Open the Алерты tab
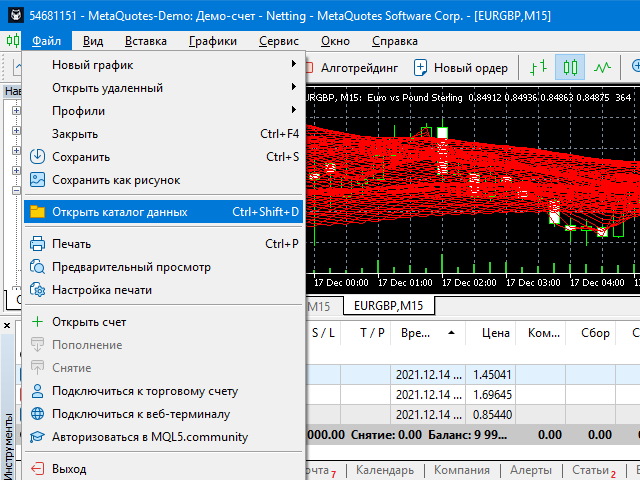 click(531, 470)
